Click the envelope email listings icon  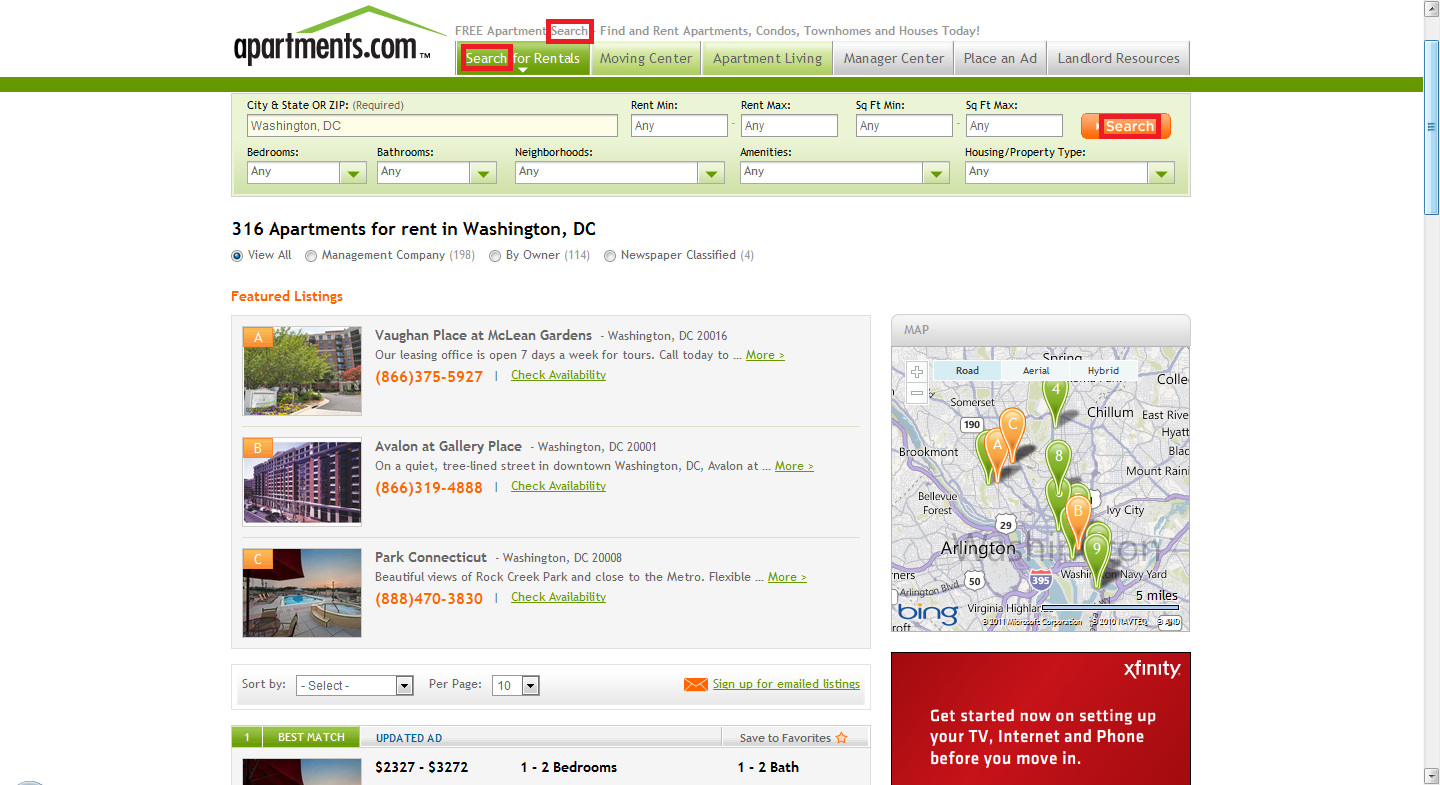point(695,685)
